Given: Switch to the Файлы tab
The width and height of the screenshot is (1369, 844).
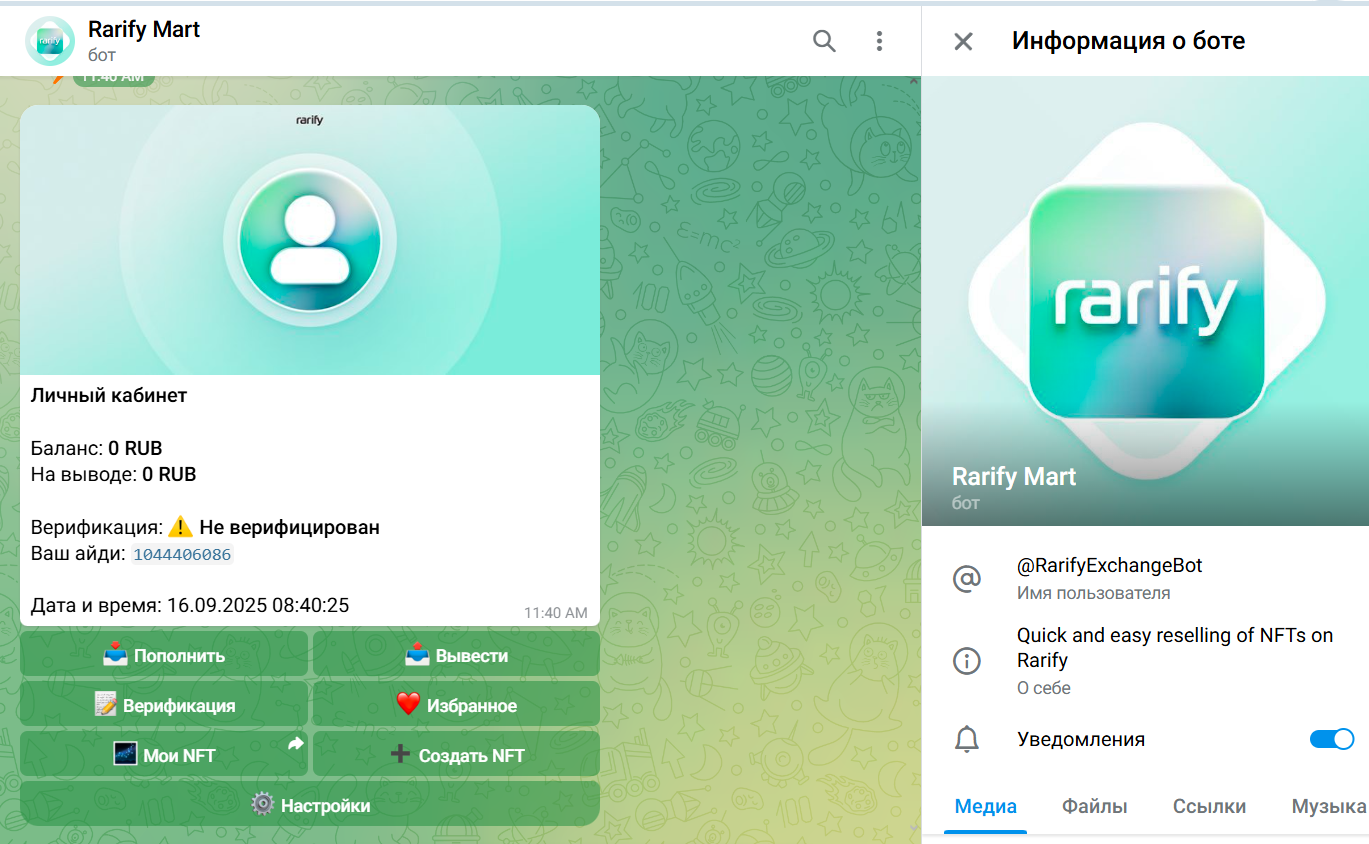Looking at the screenshot, I should [1094, 807].
